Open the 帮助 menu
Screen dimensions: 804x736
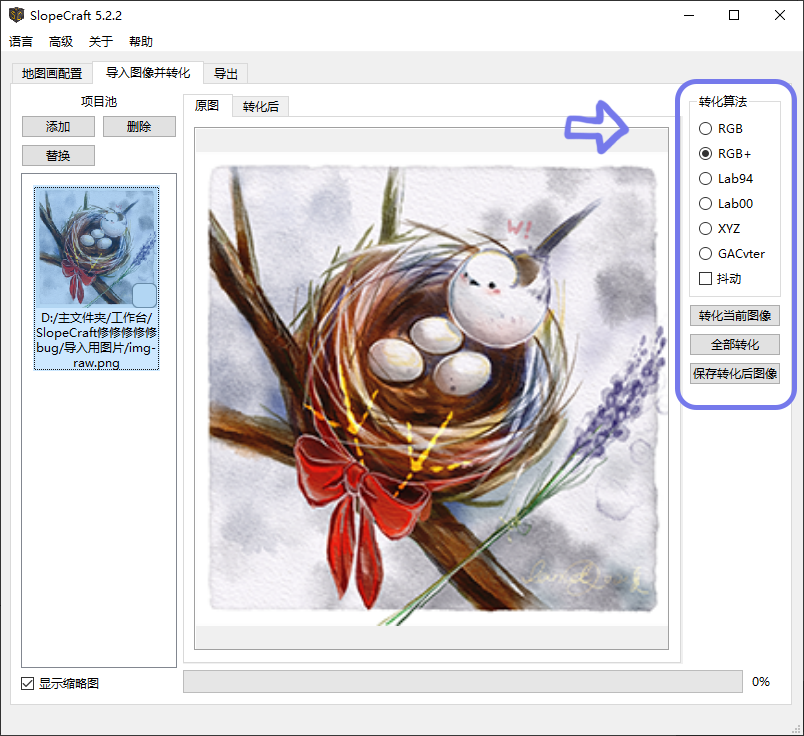pyautogui.click(x=141, y=42)
